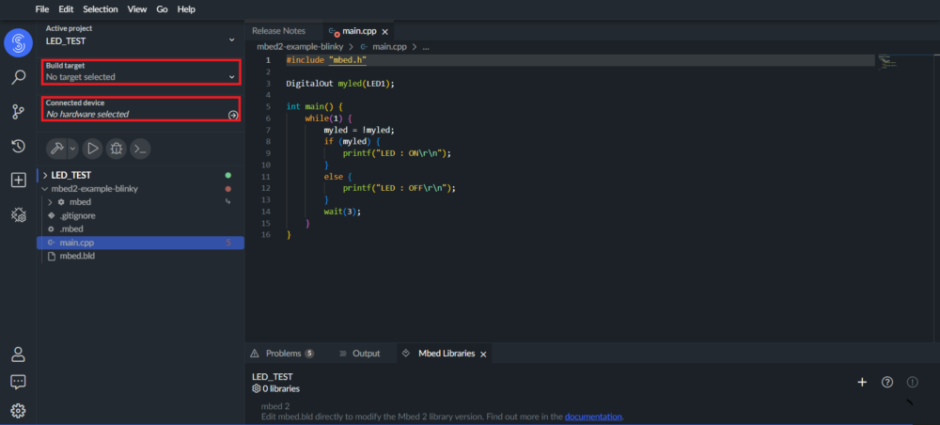The image size is (940, 425).
Task: Follow the documentation link
Action: [593, 416]
